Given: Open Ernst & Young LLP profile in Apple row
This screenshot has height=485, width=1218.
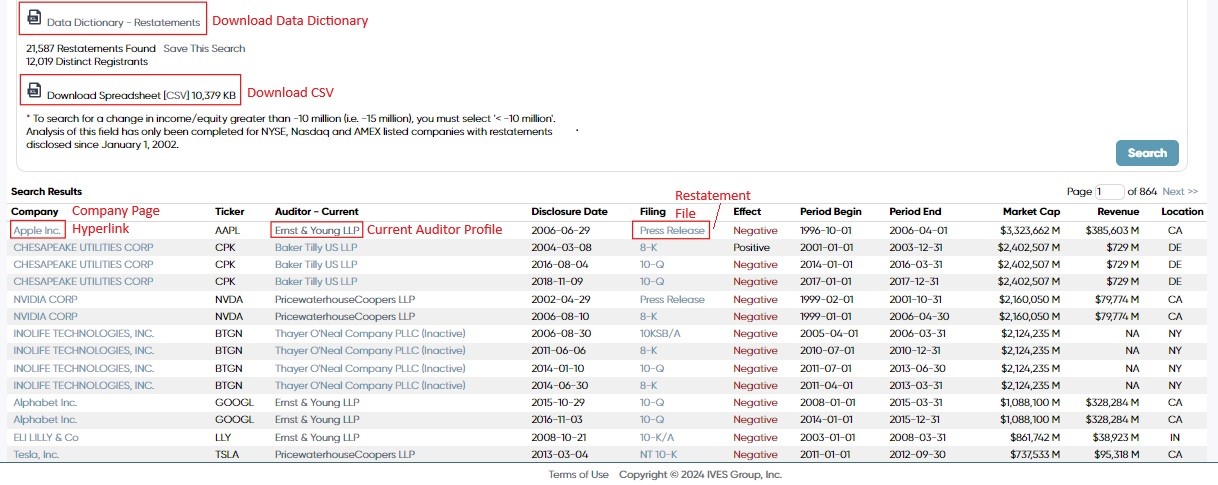Looking at the screenshot, I should (x=317, y=230).
